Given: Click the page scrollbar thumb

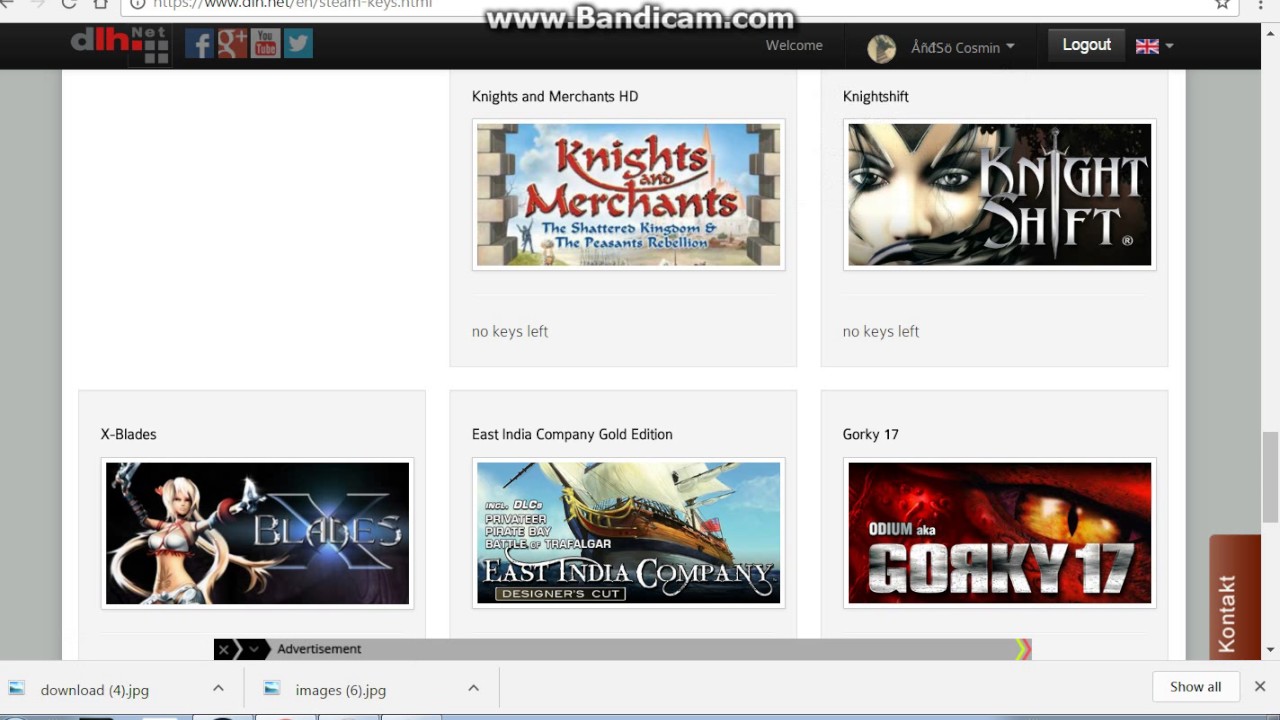Looking at the screenshot, I should click(1271, 477).
